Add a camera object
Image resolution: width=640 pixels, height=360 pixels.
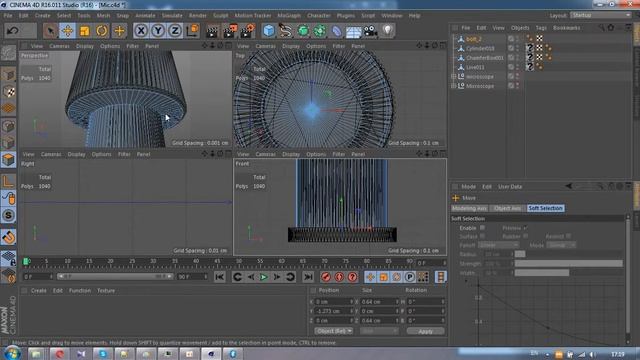(370, 31)
